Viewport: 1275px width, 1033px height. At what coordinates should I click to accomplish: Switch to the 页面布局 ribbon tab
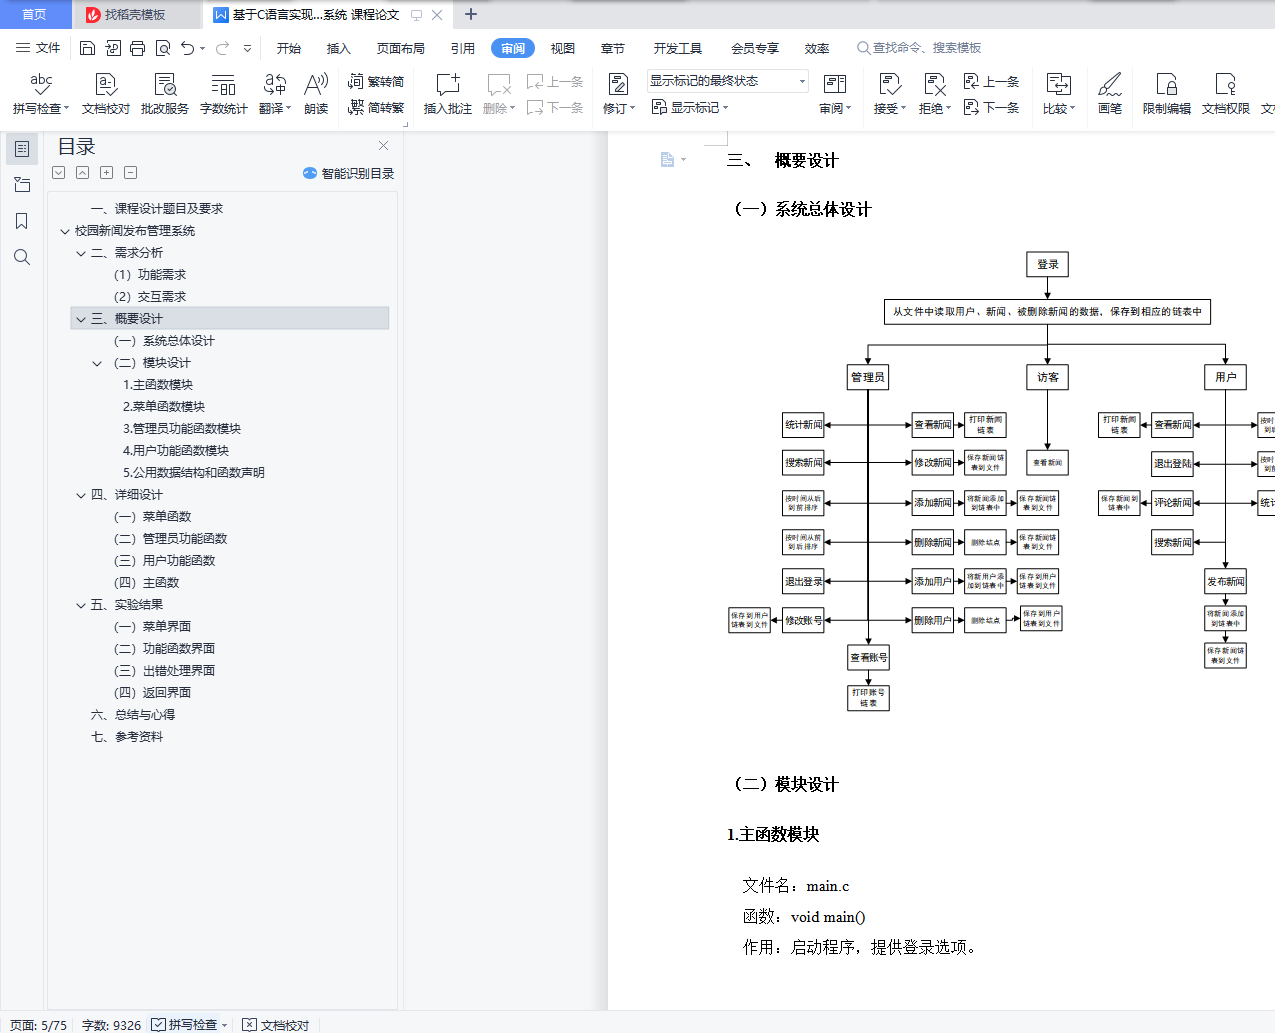pyautogui.click(x=401, y=48)
